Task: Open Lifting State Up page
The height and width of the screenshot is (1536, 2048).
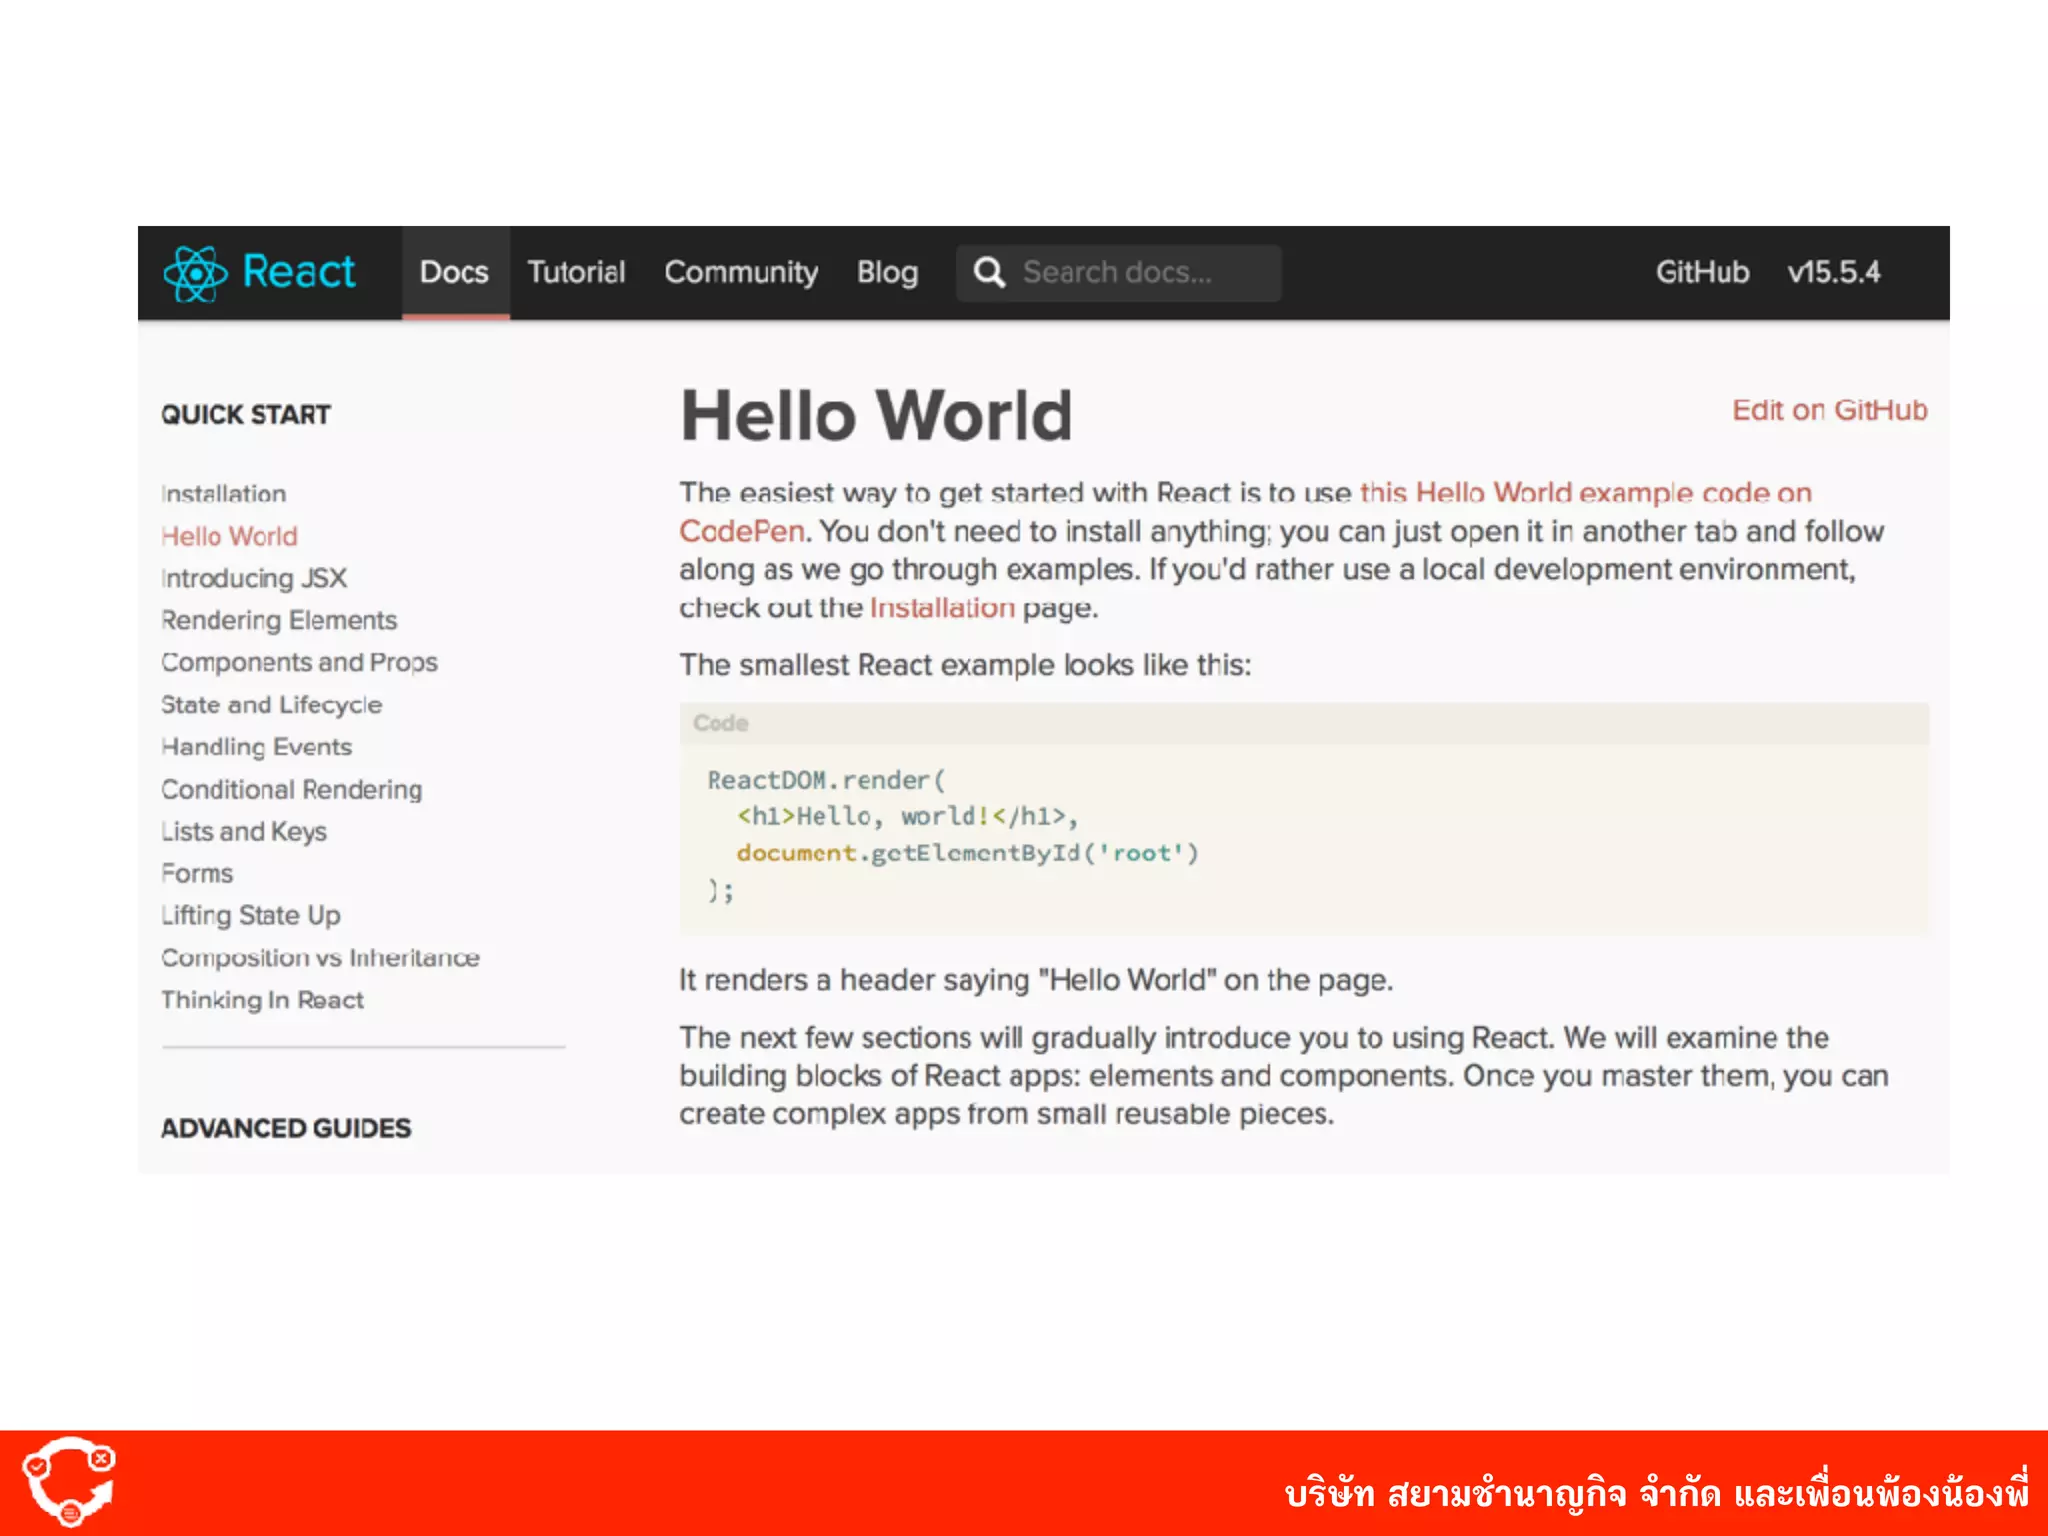Action: point(251,916)
